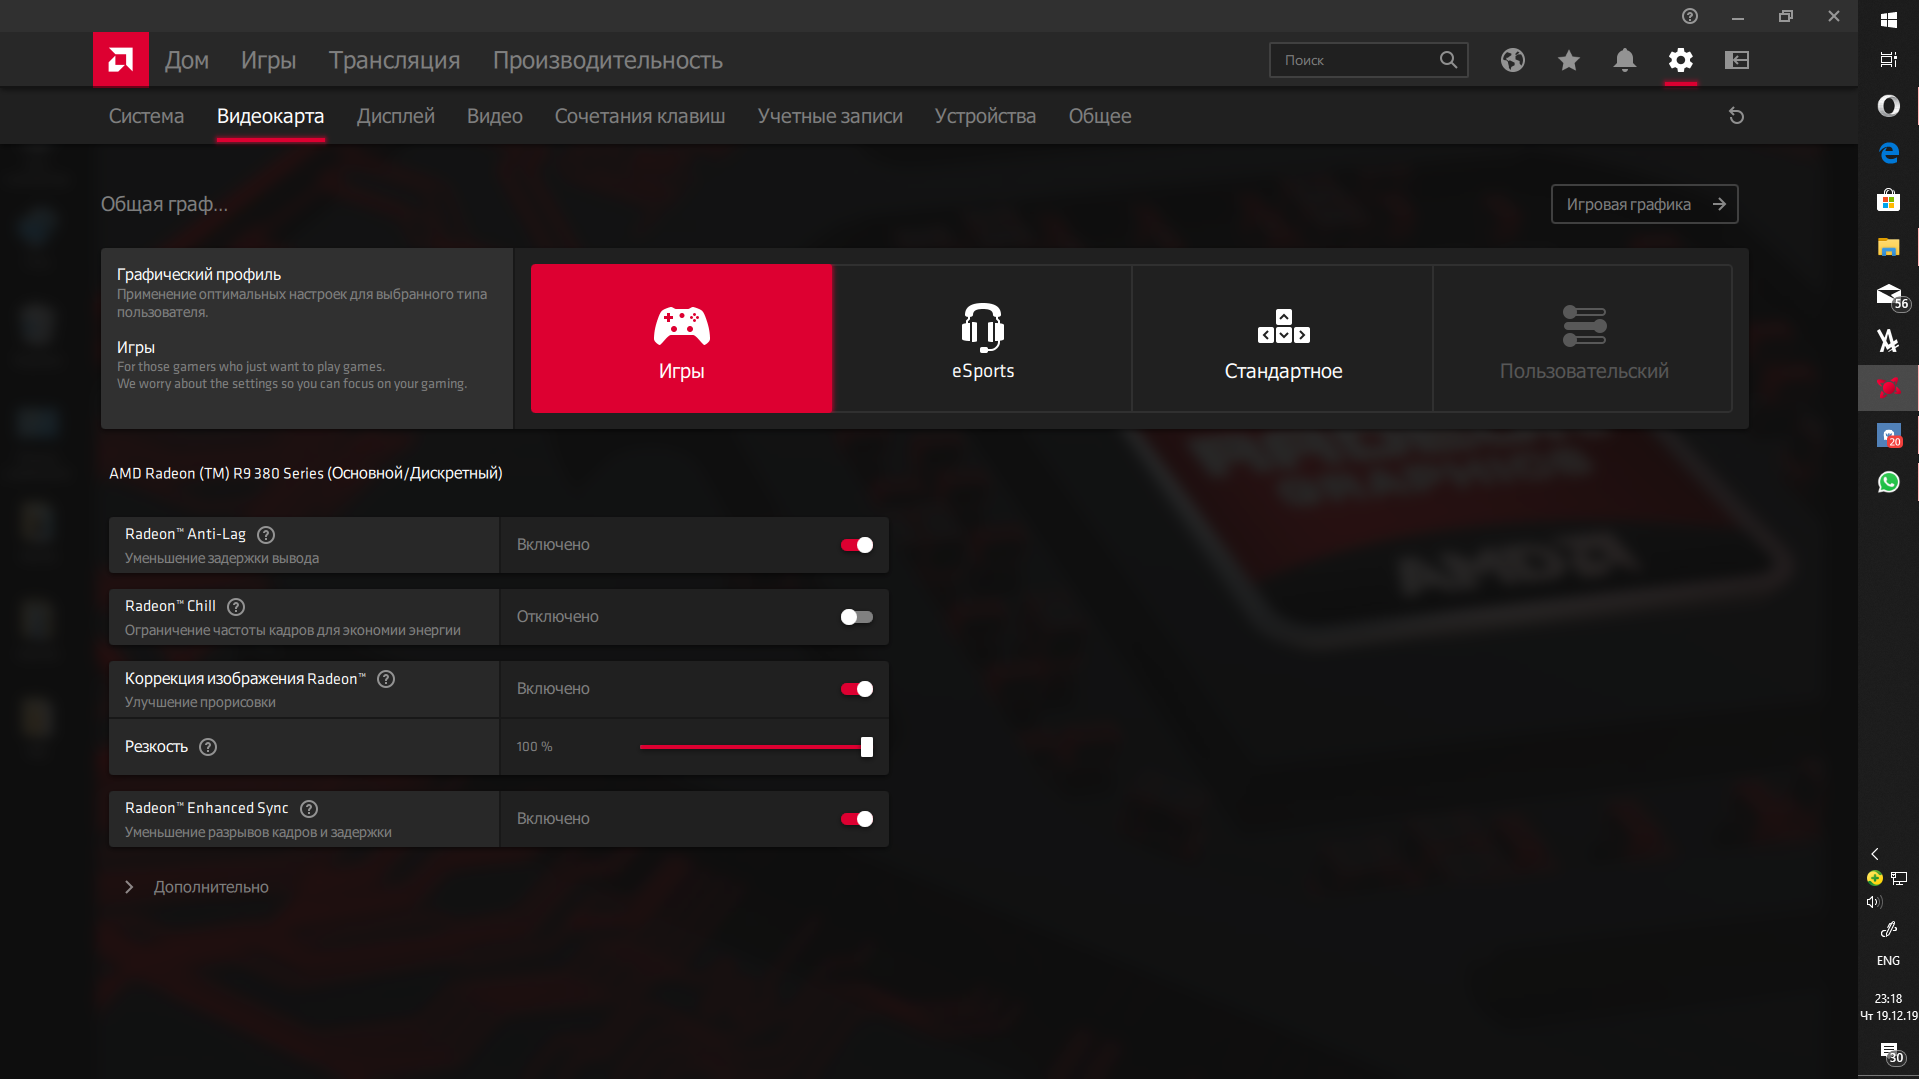Switch to Сочетания клавиш tab
Image resolution: width=1919 pixels, height=1079 pixels.
[x=640, y=116]
